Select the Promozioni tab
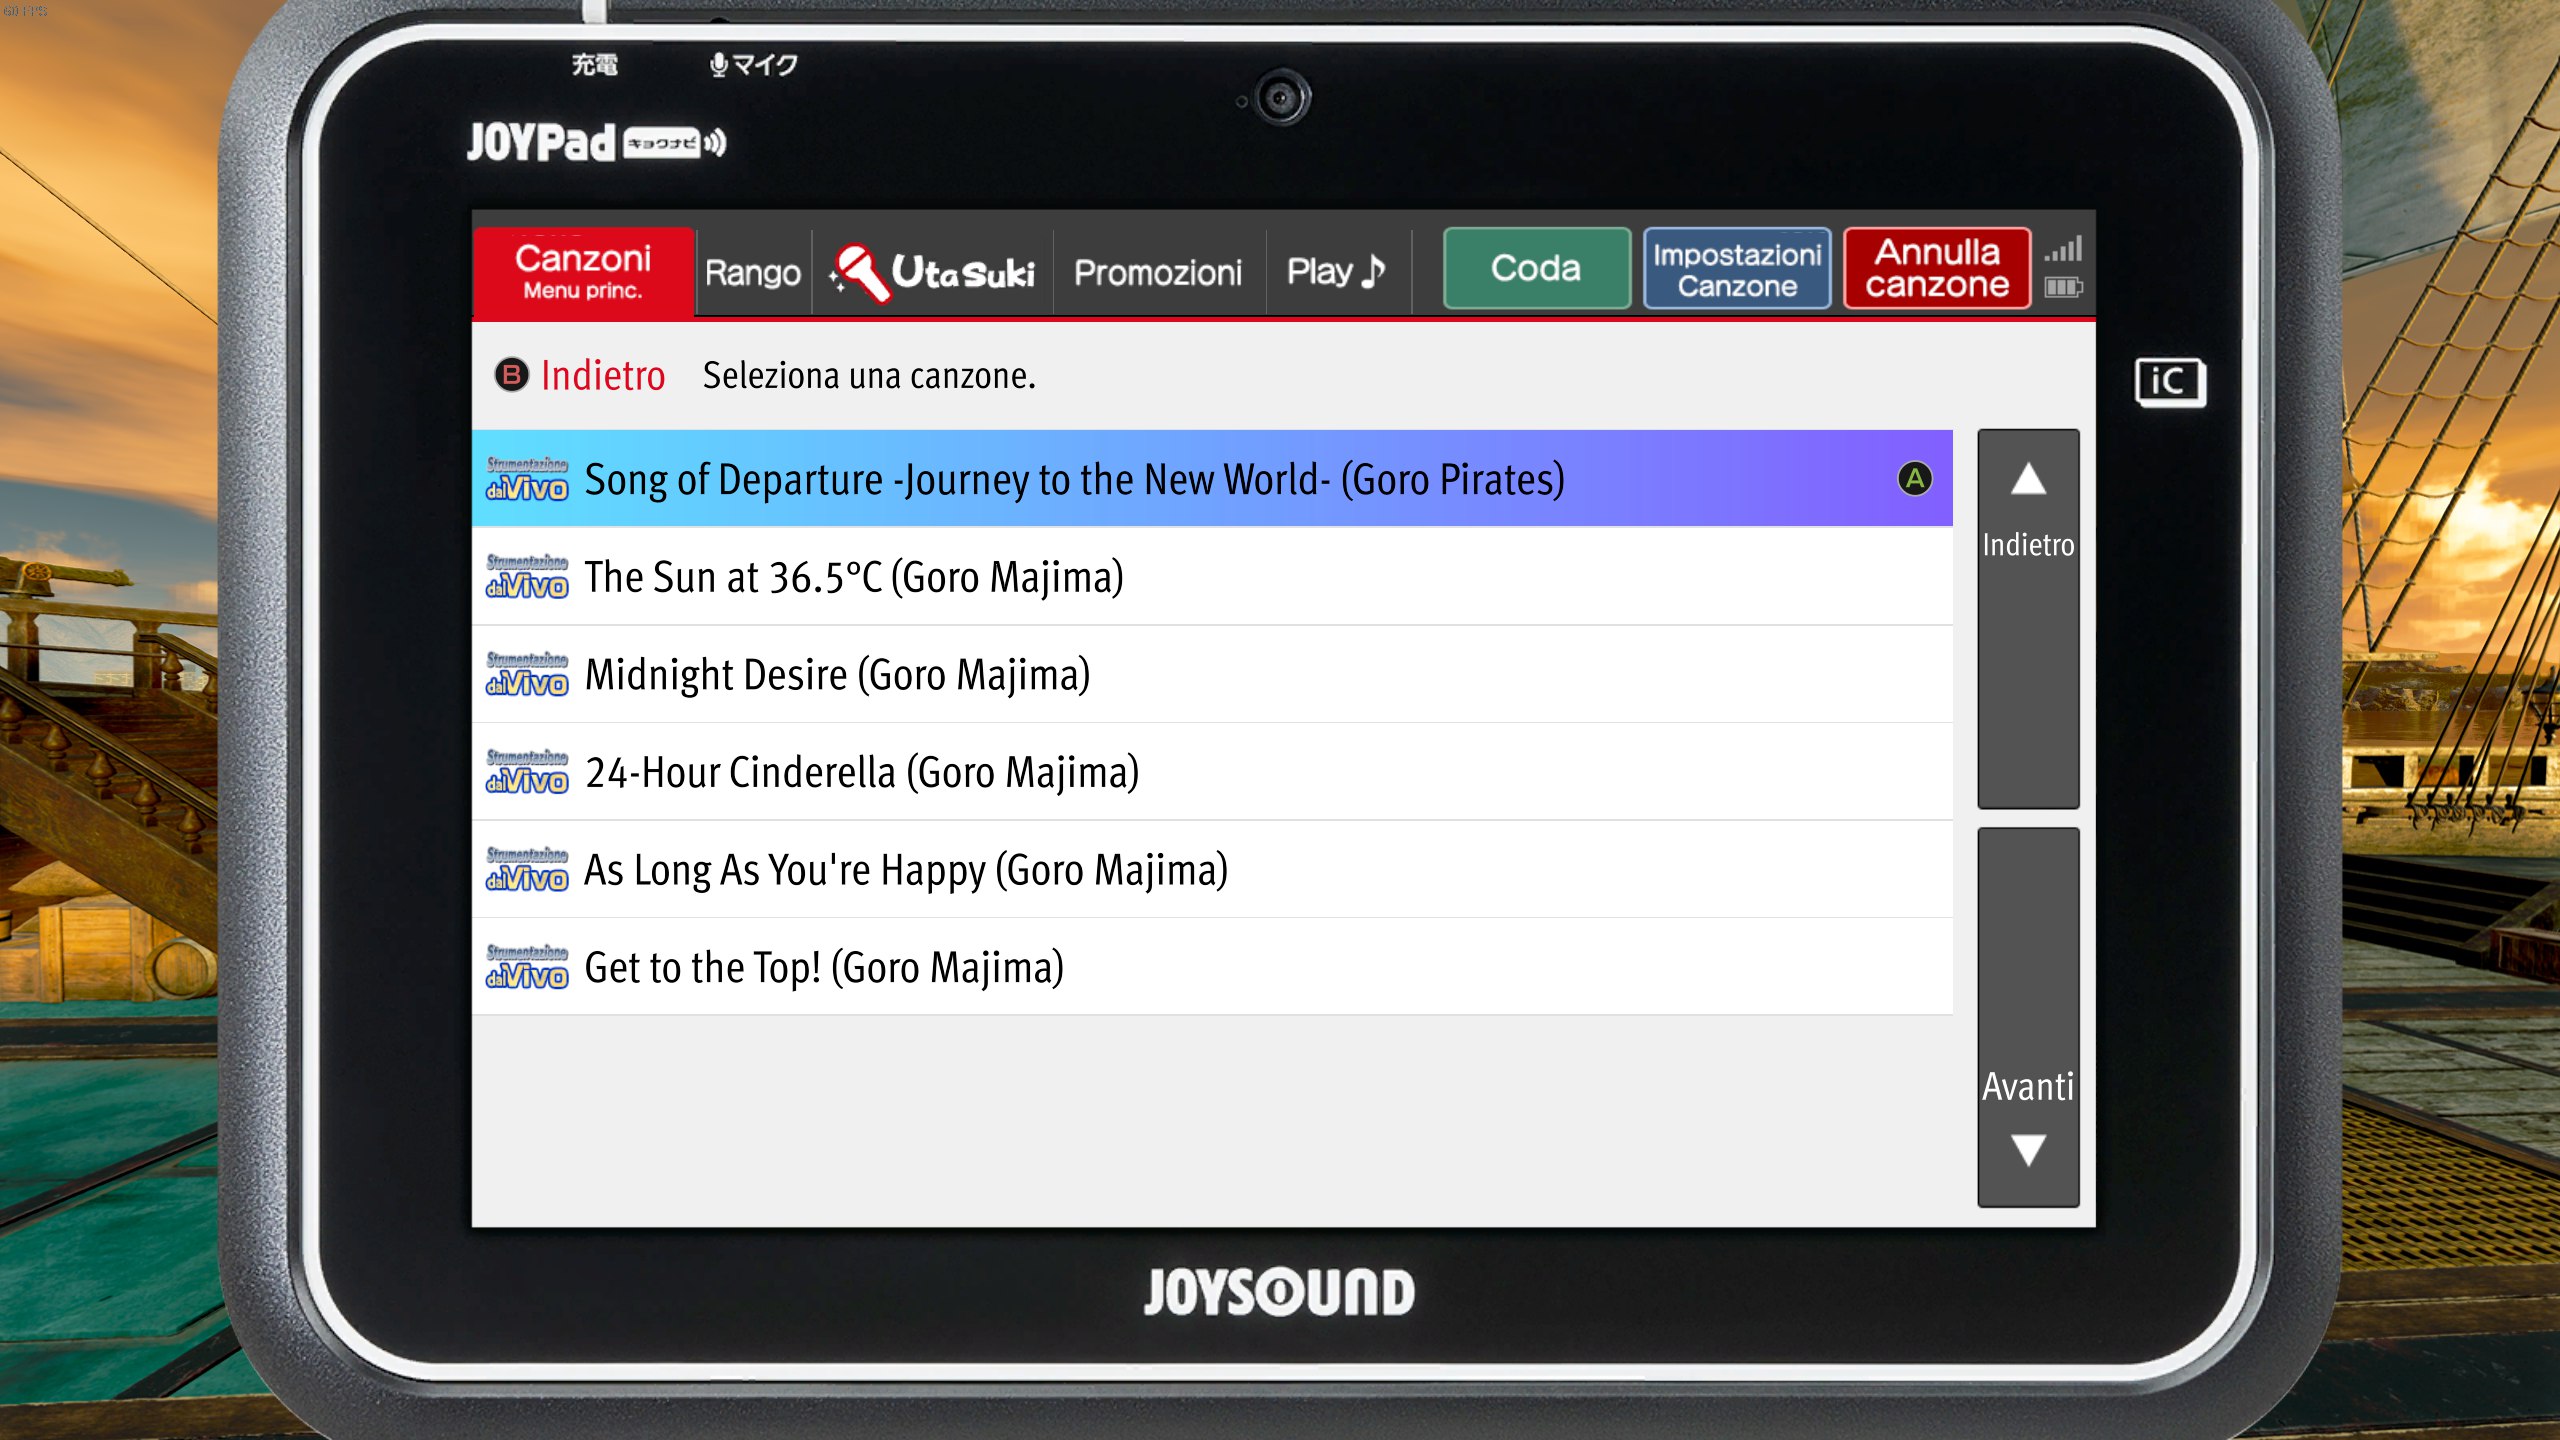This screenshot has height=1440, width=2560. point(1158,272)
